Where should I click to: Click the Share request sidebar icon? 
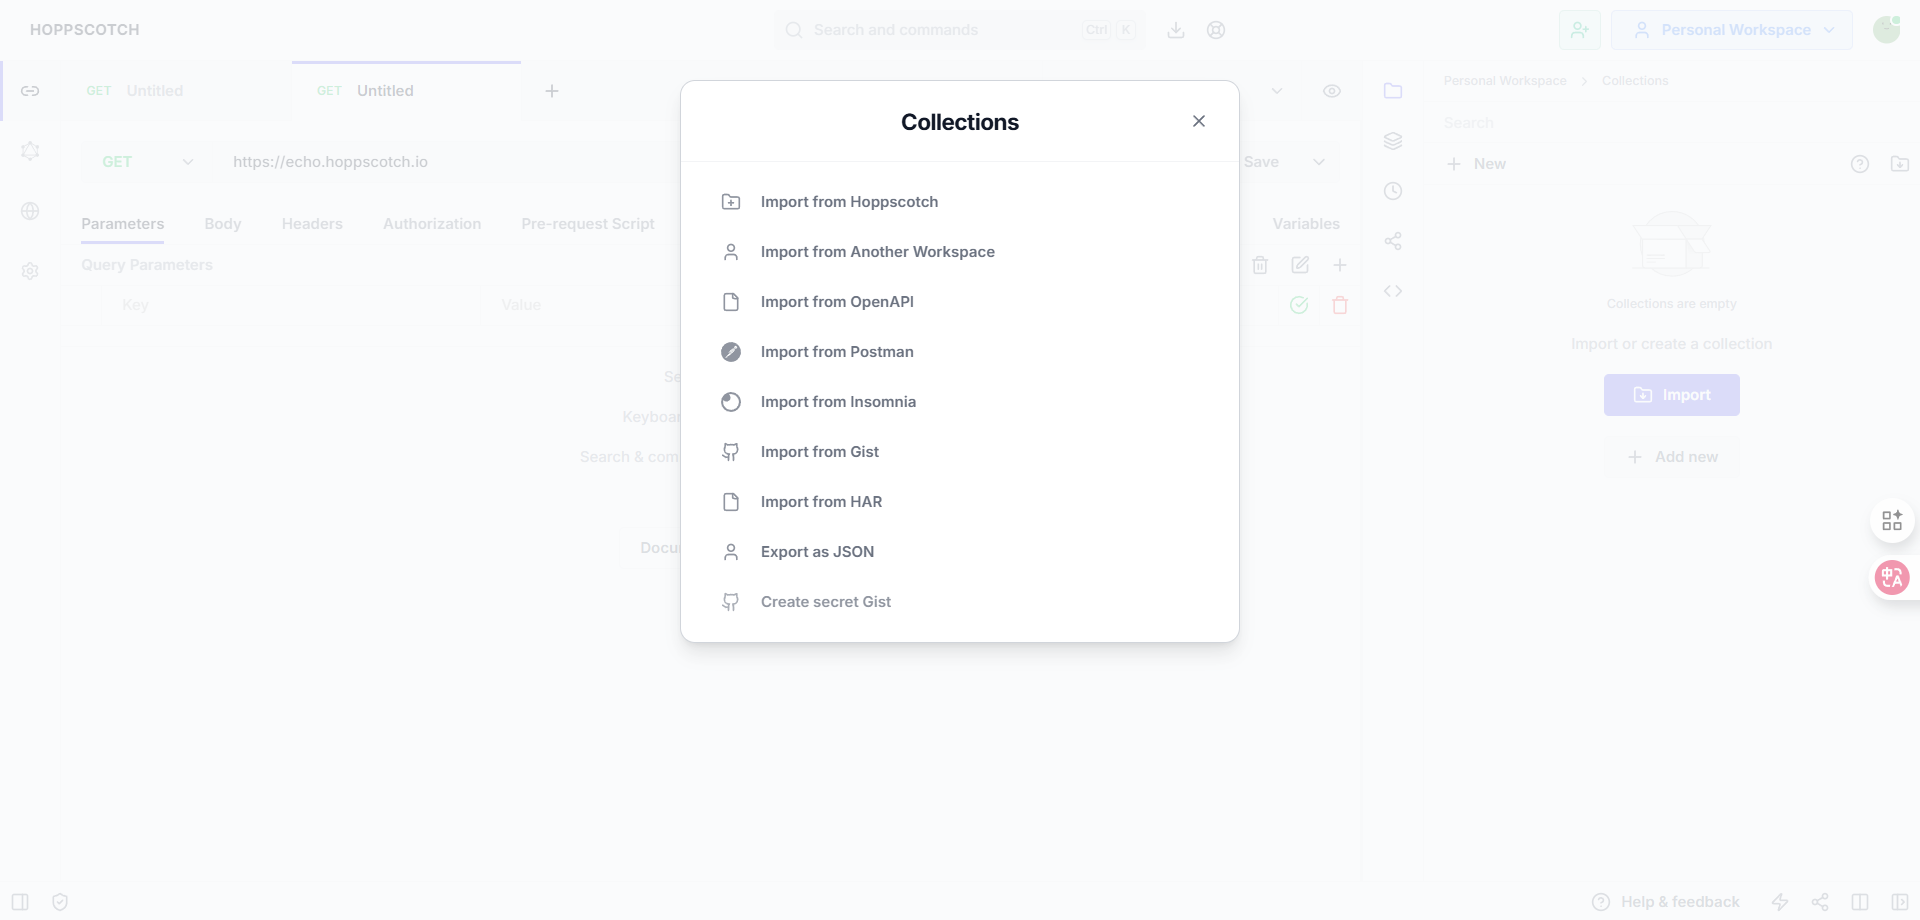point(1393,241)
